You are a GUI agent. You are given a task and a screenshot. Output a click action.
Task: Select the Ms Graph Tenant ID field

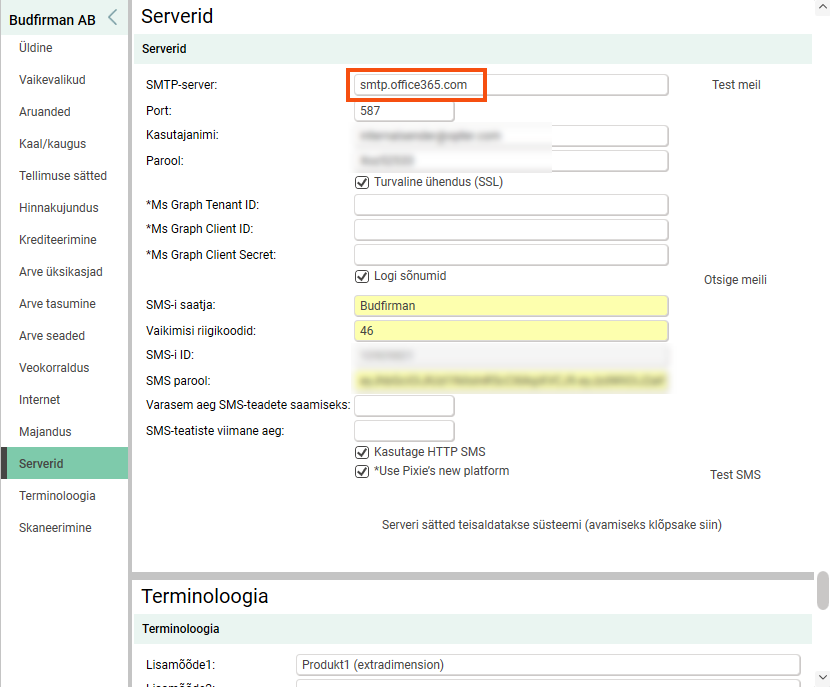[x=510, y=205]
